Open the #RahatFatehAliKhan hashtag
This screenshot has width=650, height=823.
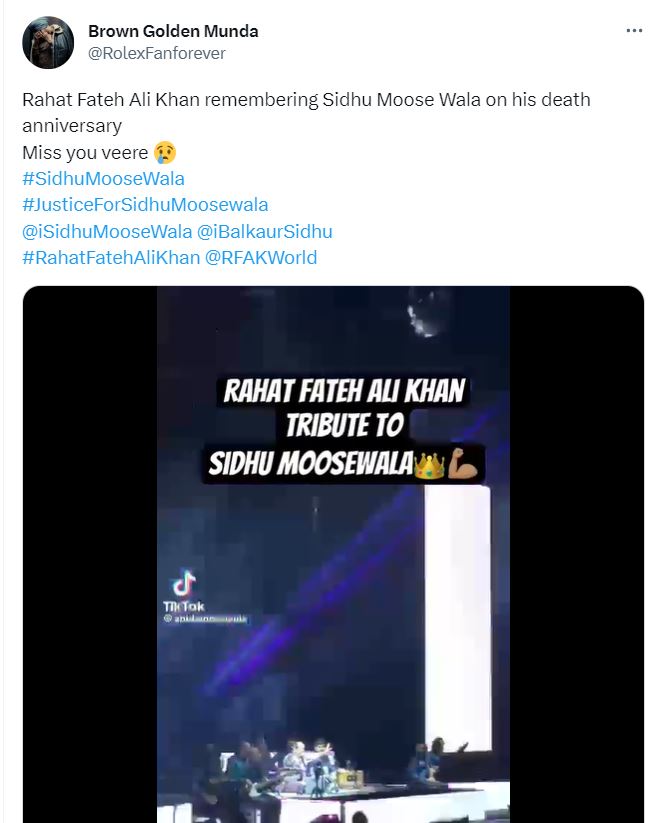point(110,257)
